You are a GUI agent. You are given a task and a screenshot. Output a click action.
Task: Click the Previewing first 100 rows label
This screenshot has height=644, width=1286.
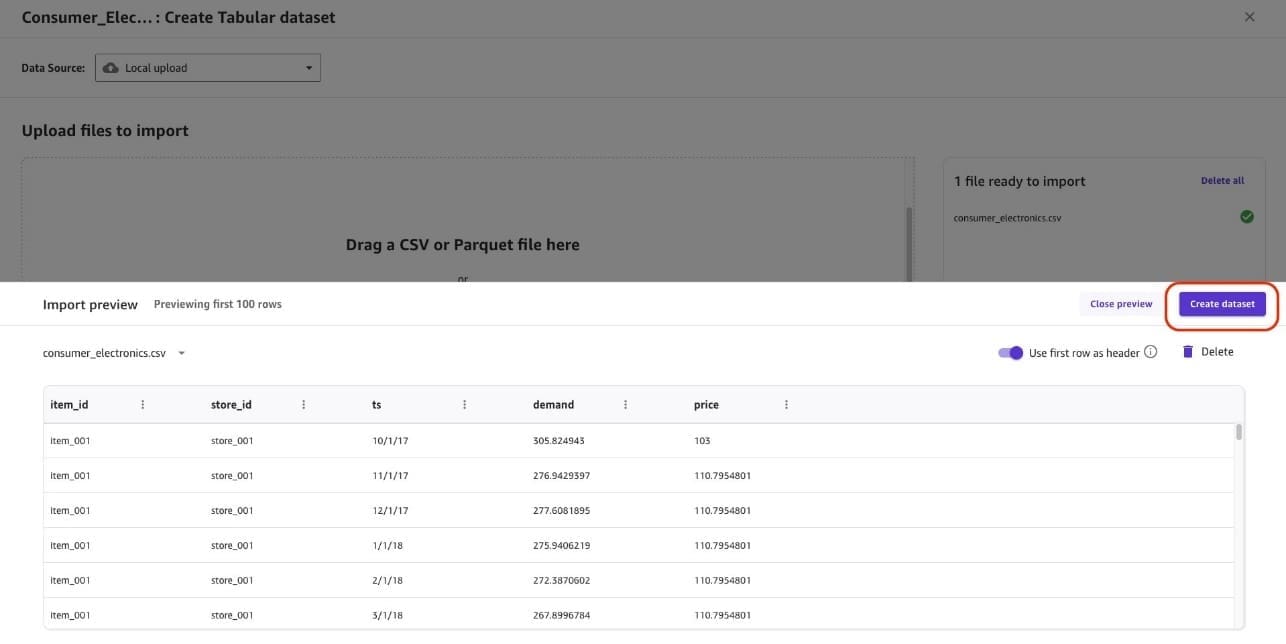217,304
